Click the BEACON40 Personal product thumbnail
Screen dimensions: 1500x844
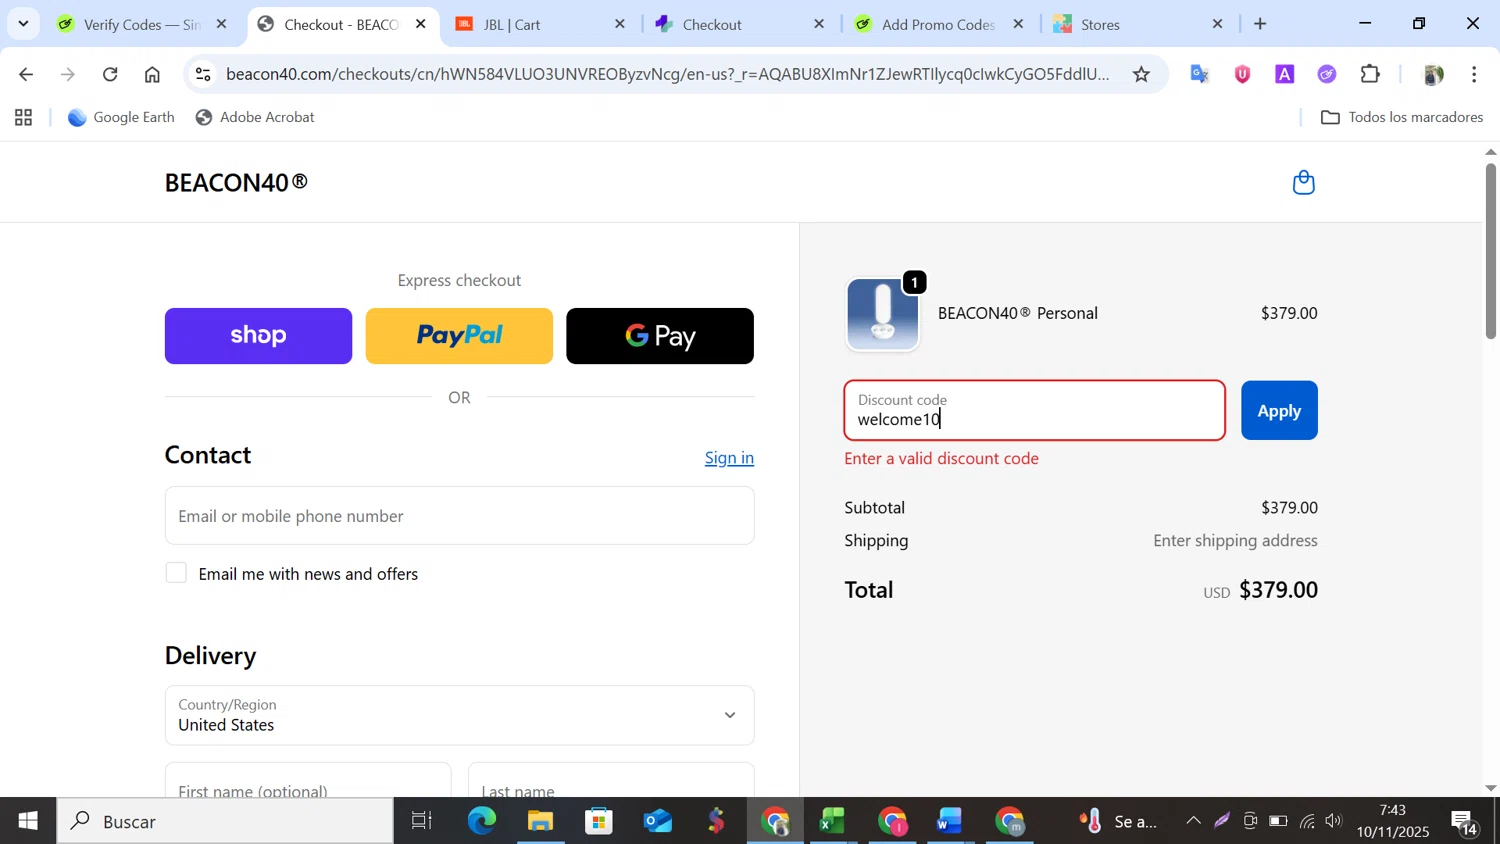click(x=883, y=314)
